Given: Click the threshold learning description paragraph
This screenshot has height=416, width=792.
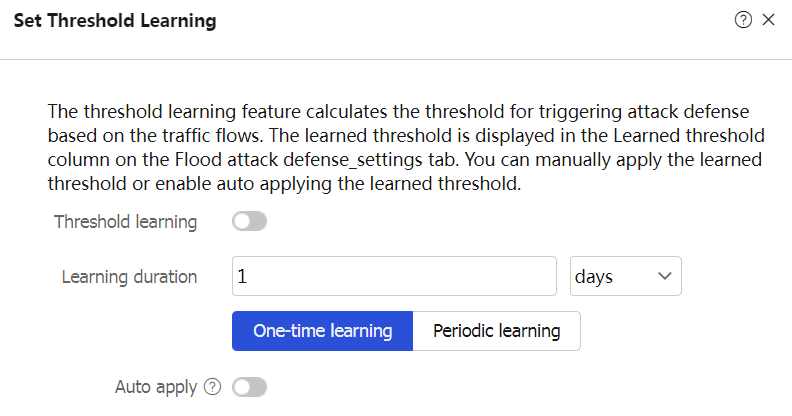Looking at the screenshot, I should coord(406,147).
